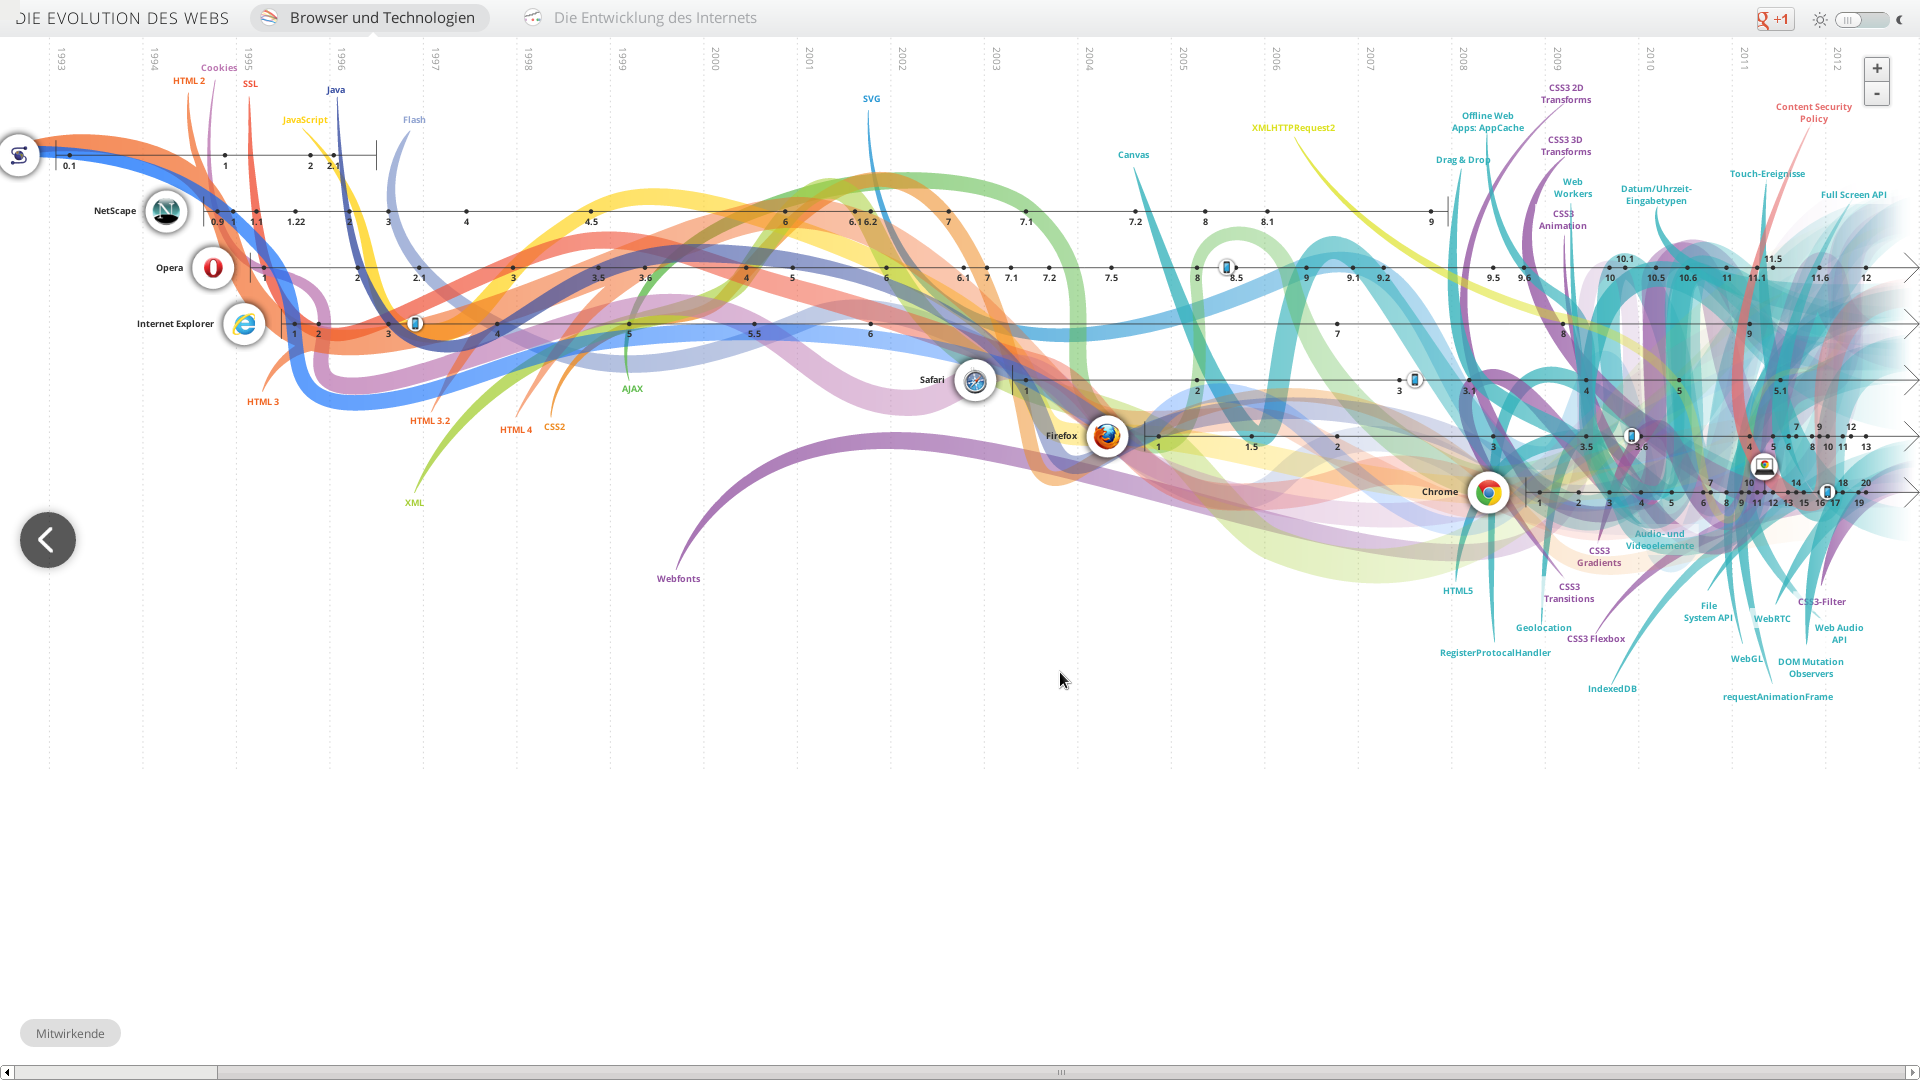Select the Flash technology label
Viewport: 1920px width, 1080px height.
(414, 120)
